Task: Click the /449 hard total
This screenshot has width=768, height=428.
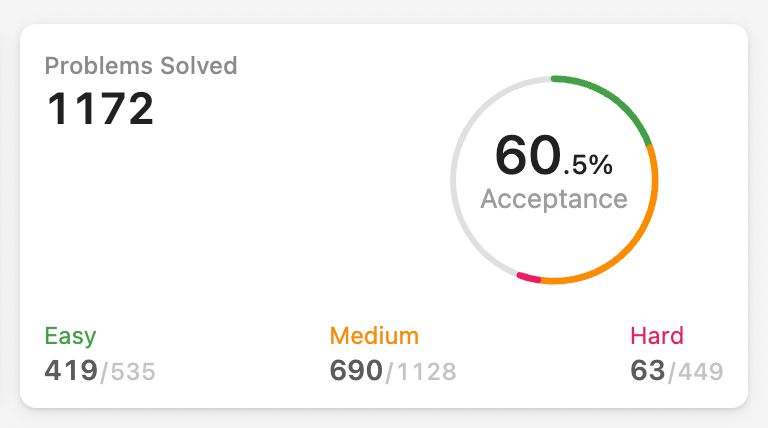Action: 696,372
